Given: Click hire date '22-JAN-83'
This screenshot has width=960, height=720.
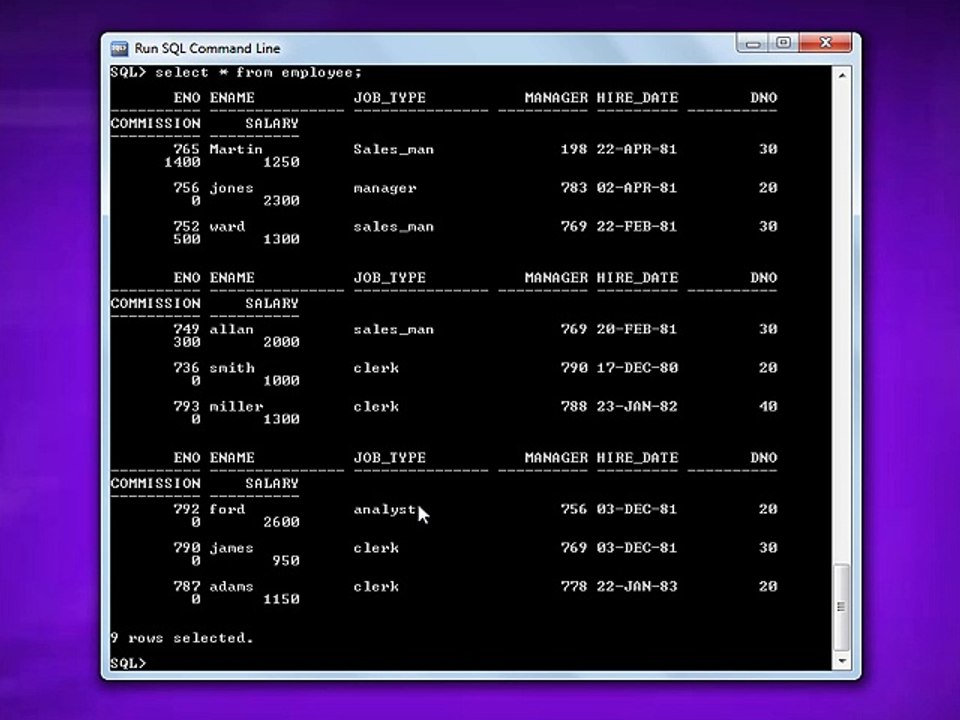Looking at the screenshot, I should [637, 587].
